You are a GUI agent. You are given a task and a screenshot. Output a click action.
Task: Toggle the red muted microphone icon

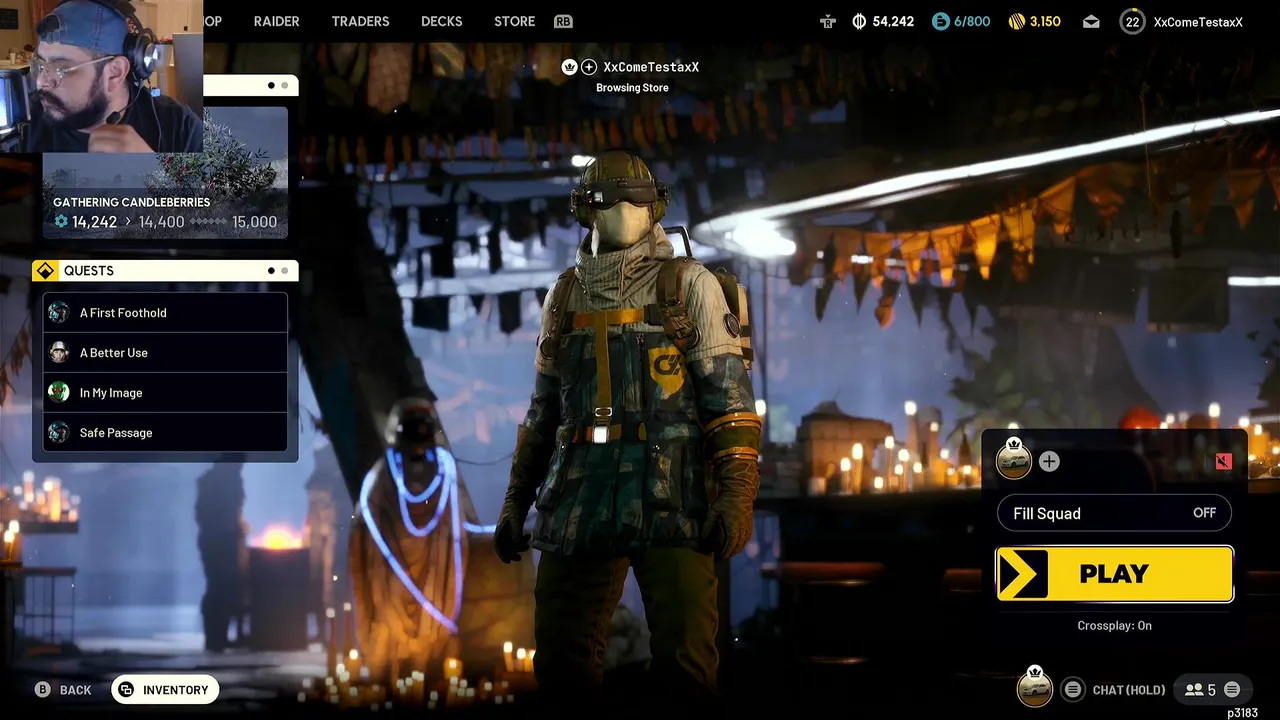1223,461
